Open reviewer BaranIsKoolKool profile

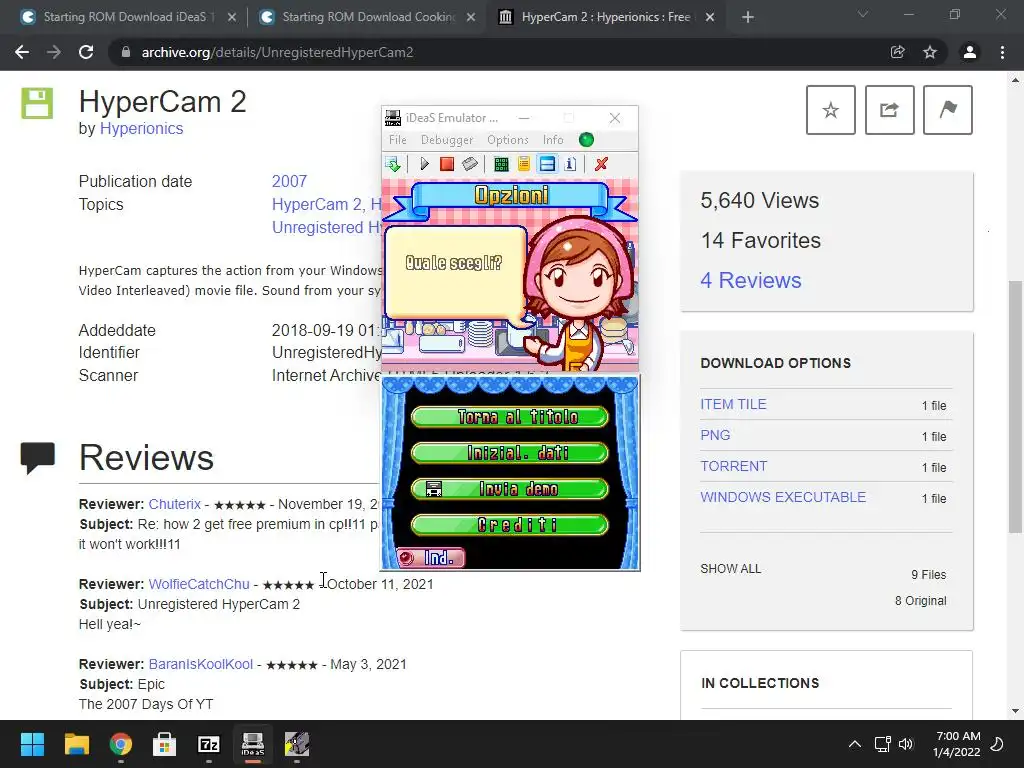(x=200, y=664)
